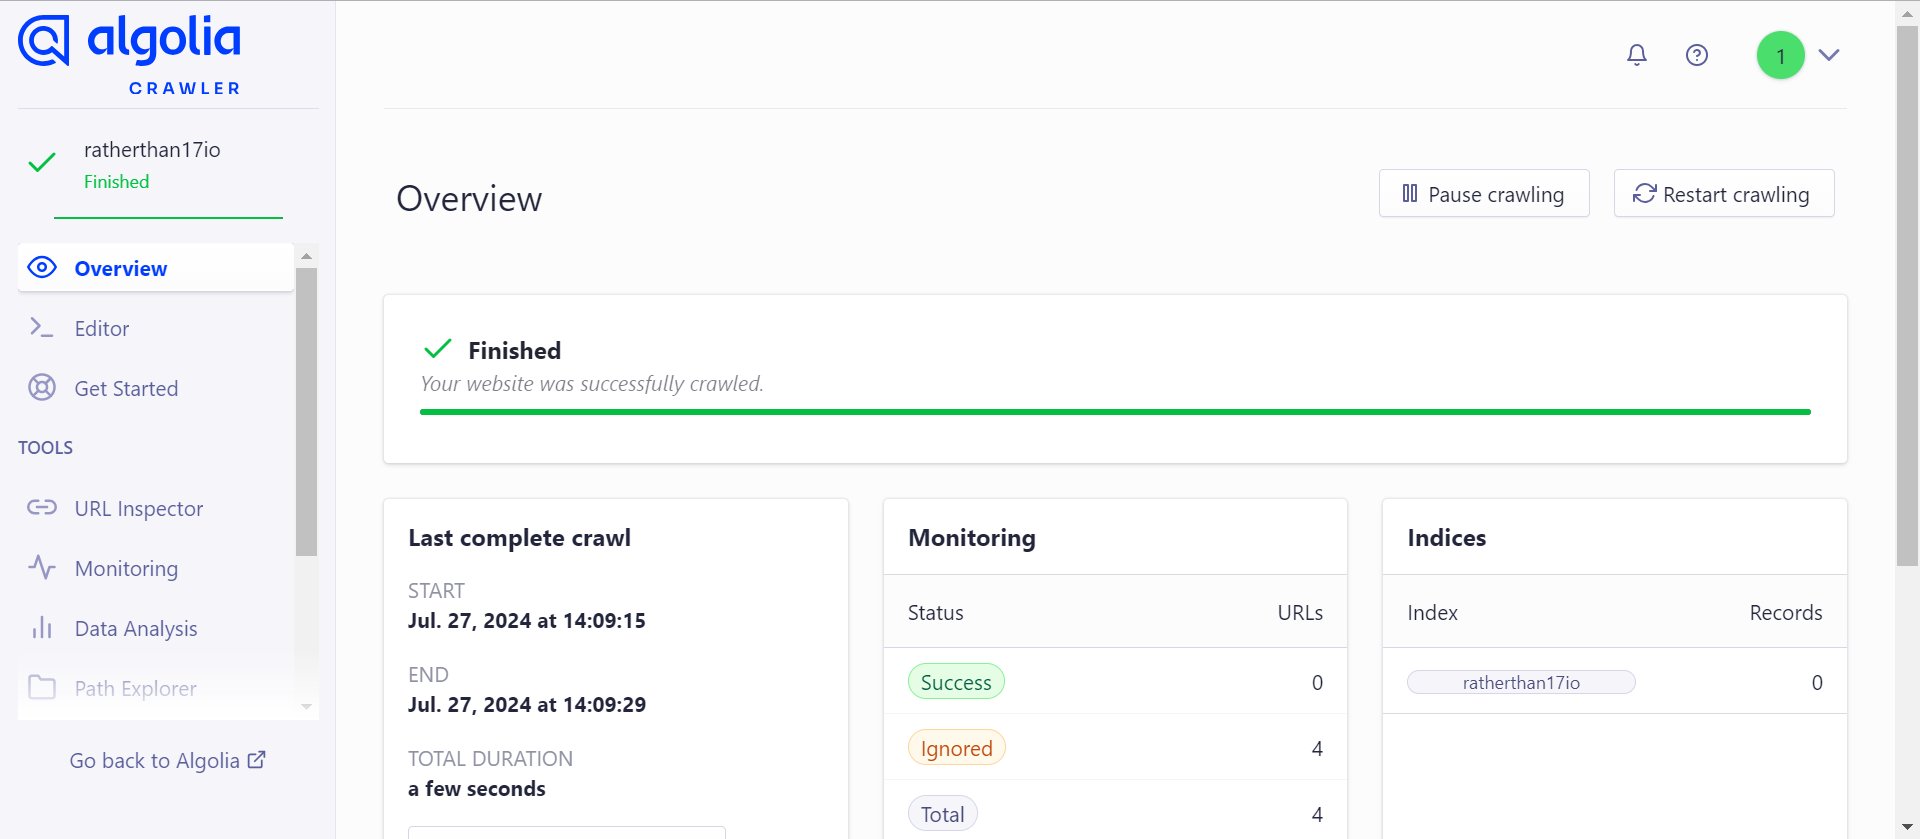
Task: Click the Ignored URLs count 4
Action: pyautogui.click(x=1317, y=748)
